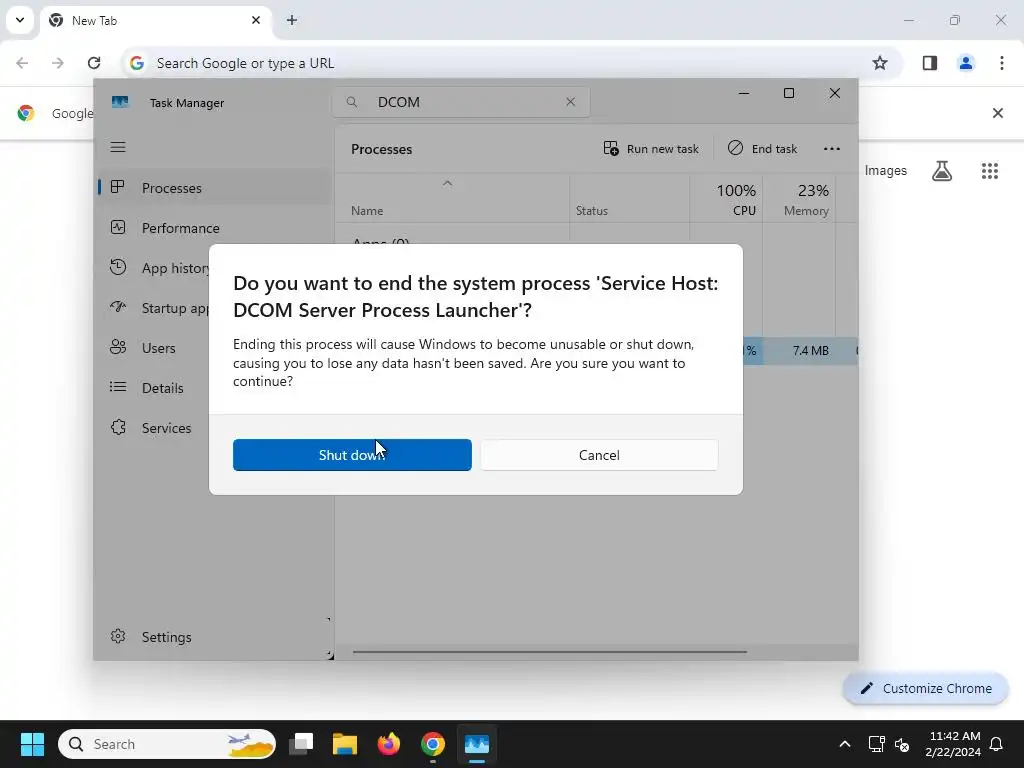Open clock and date flyout
This screenshot has height=768, width=1024.
[953, 744]
